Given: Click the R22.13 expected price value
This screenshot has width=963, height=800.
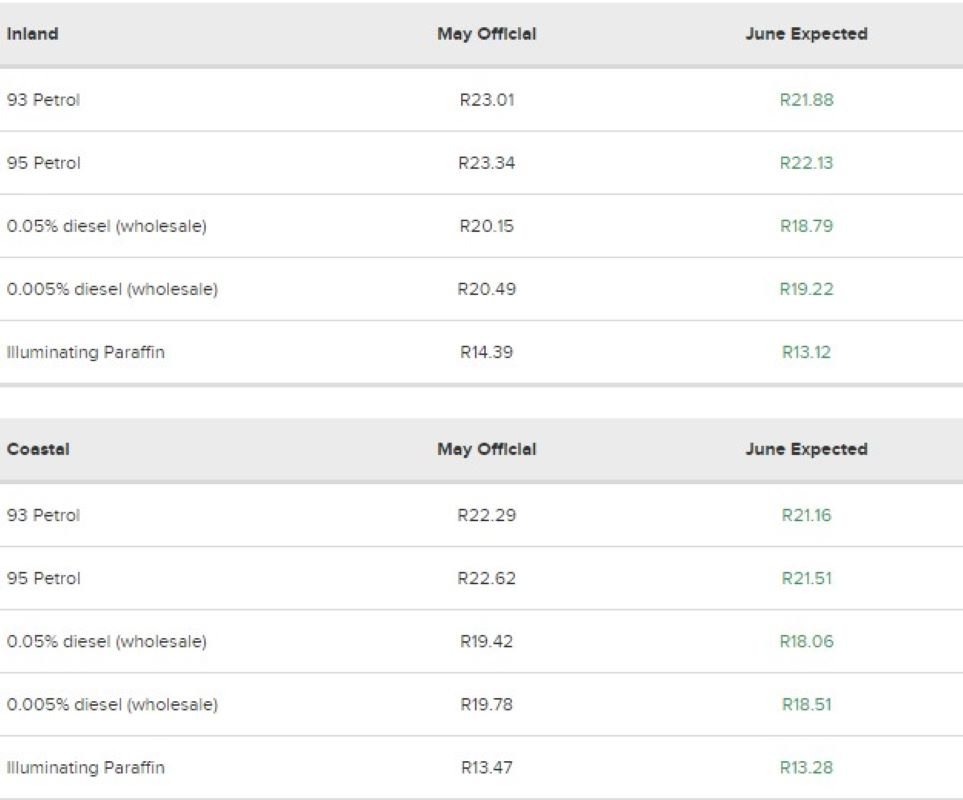Looking at the screenshot, I should 806,163.
